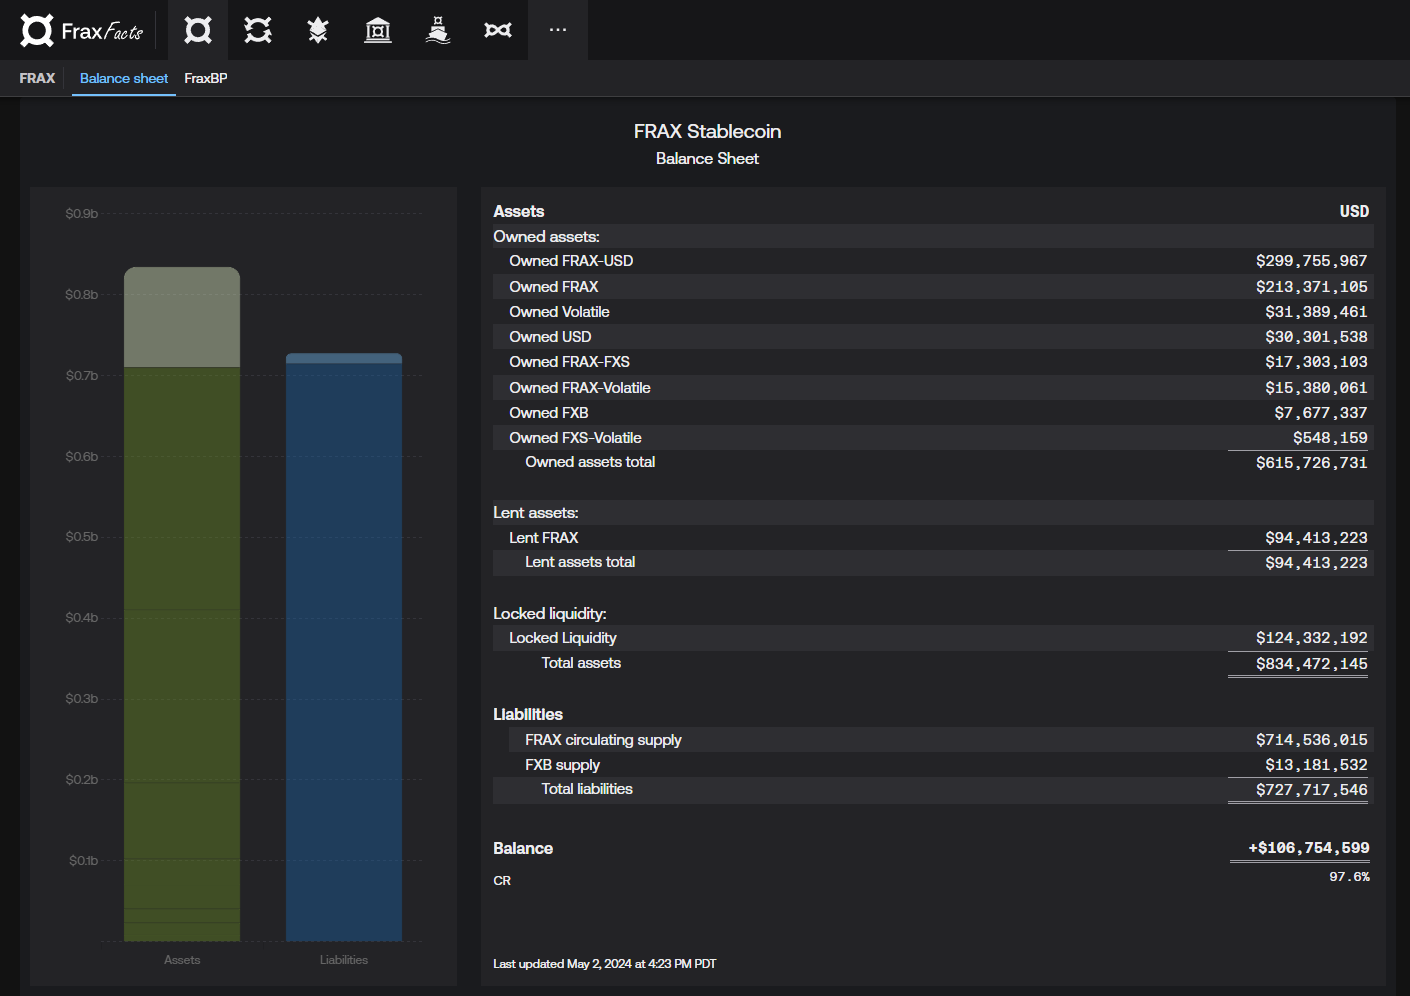Click the Locked Liquidity row
Viewport: 1410px width, 996px height.
[563, 638]
